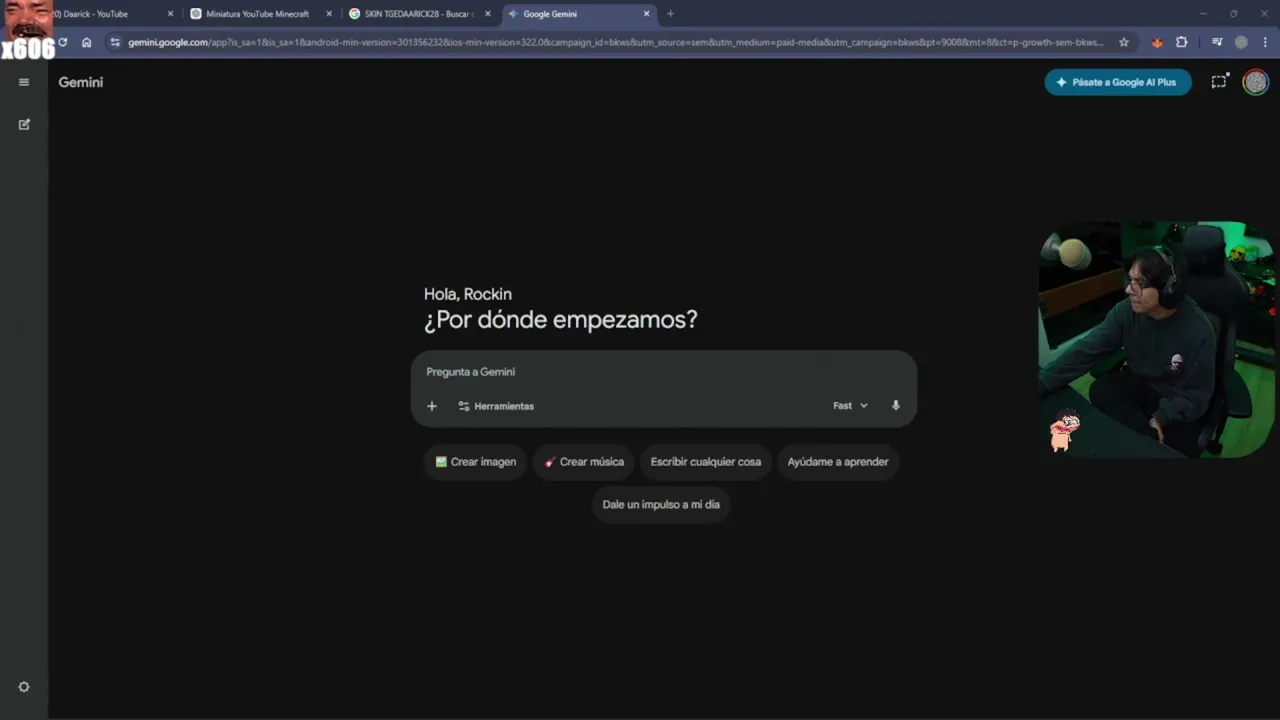
Task: Click the plus icon to add files
Action: (432, 406)
